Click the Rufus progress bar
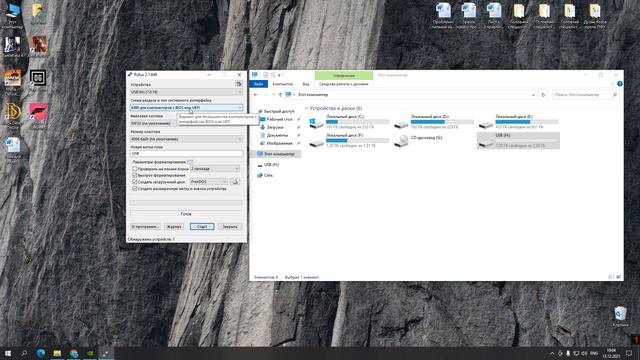 point(186,203)
